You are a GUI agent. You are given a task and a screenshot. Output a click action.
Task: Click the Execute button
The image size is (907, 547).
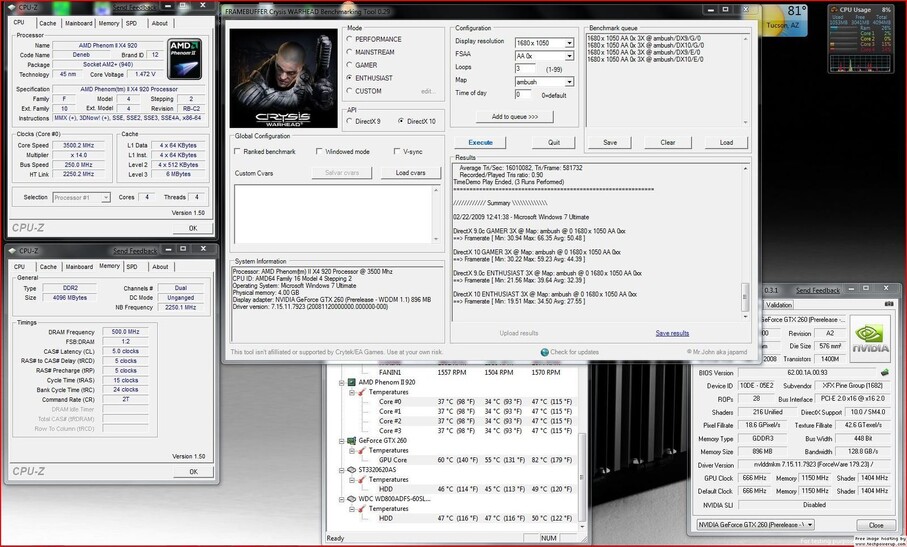[x=480, y=142]
